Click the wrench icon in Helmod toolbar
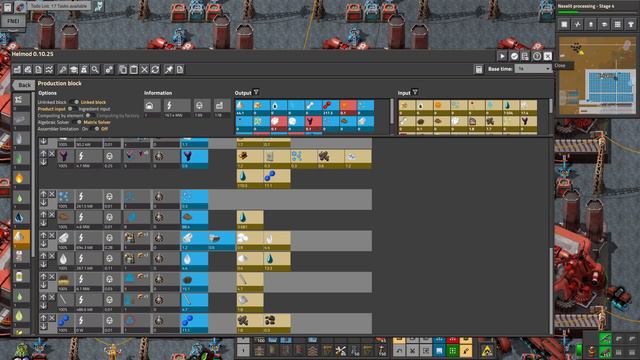 pyautogui.click(x=62, y=69)
